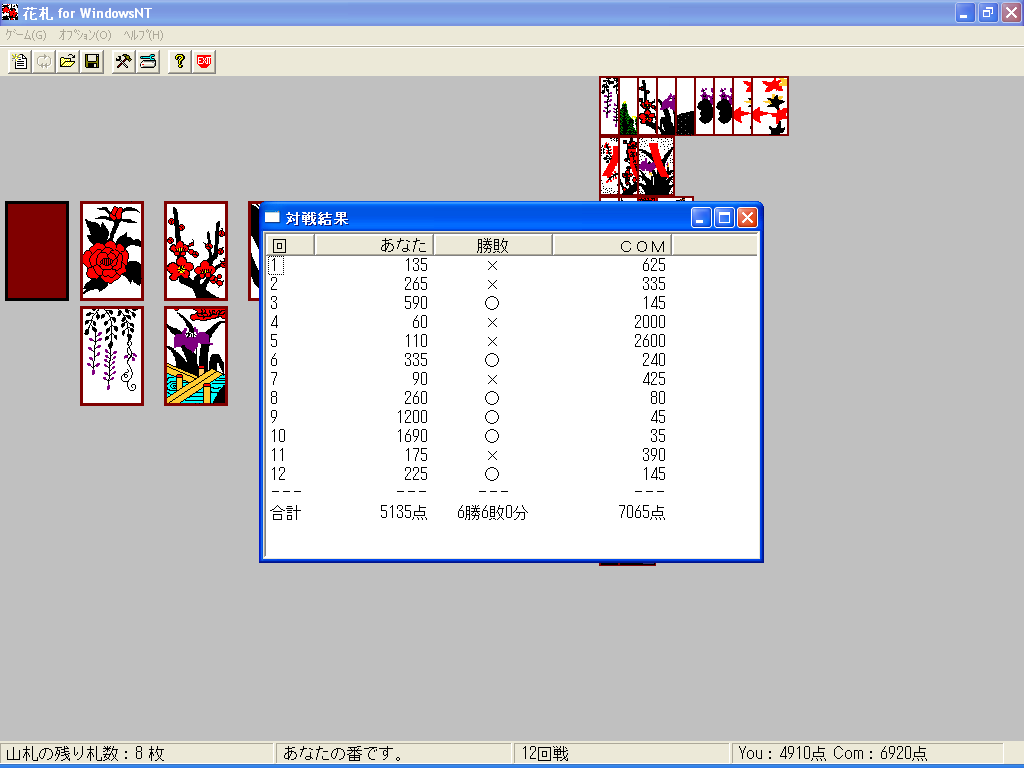
Task: Open the オプション(O) menu
Action: (x=85, y=35)
